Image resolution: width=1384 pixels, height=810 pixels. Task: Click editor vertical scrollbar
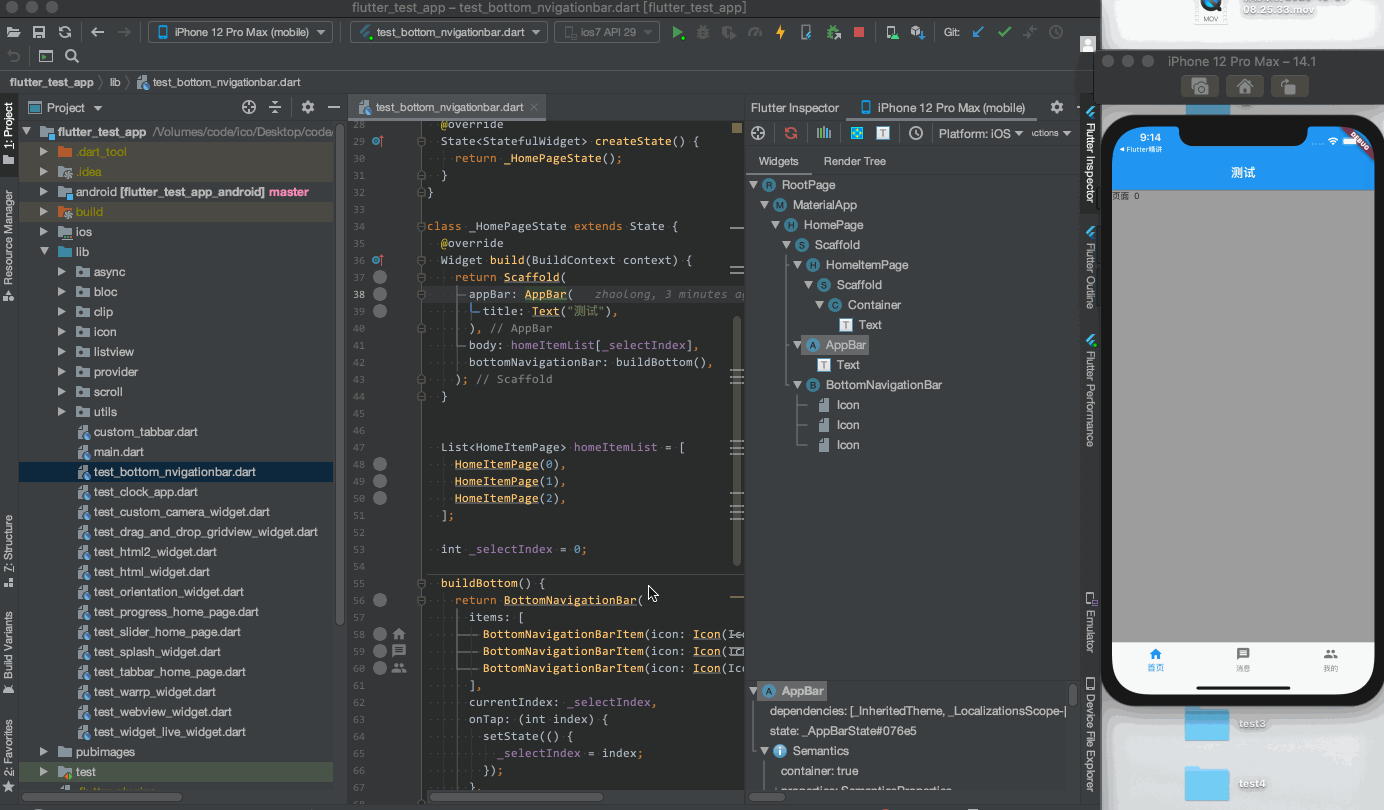point(738,440)
